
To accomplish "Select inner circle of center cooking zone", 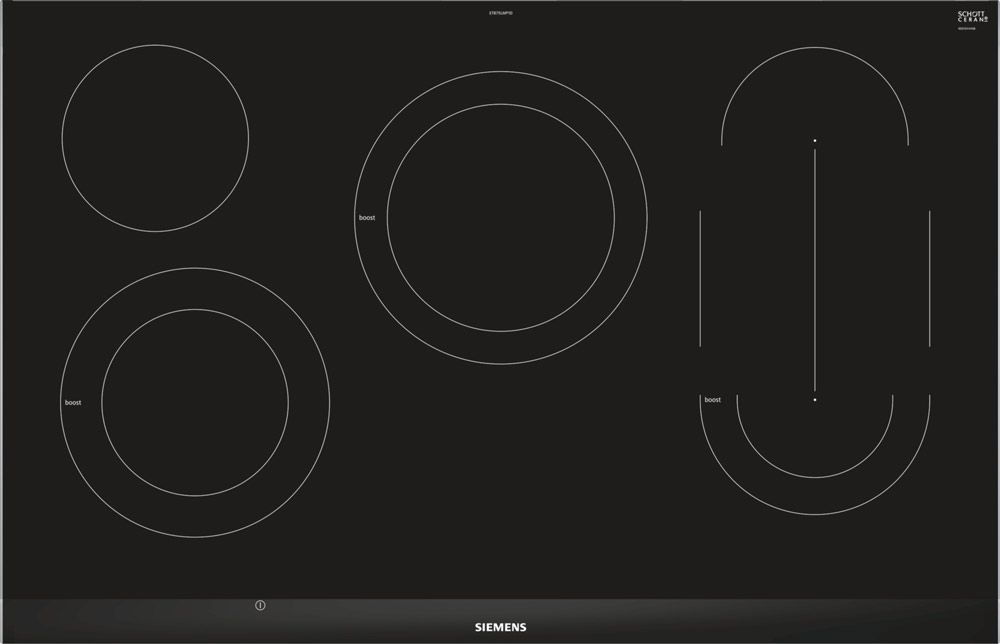I will [501, 217].
